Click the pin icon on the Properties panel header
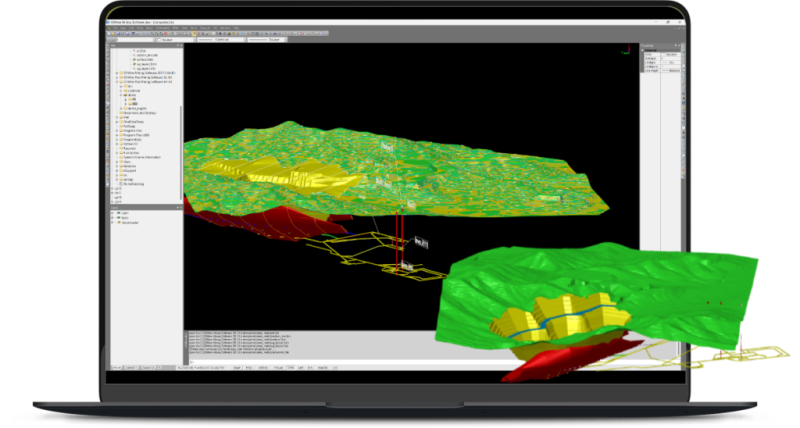Image resolution: width=800 pixels, height=428 pixels. click(676, 46)
